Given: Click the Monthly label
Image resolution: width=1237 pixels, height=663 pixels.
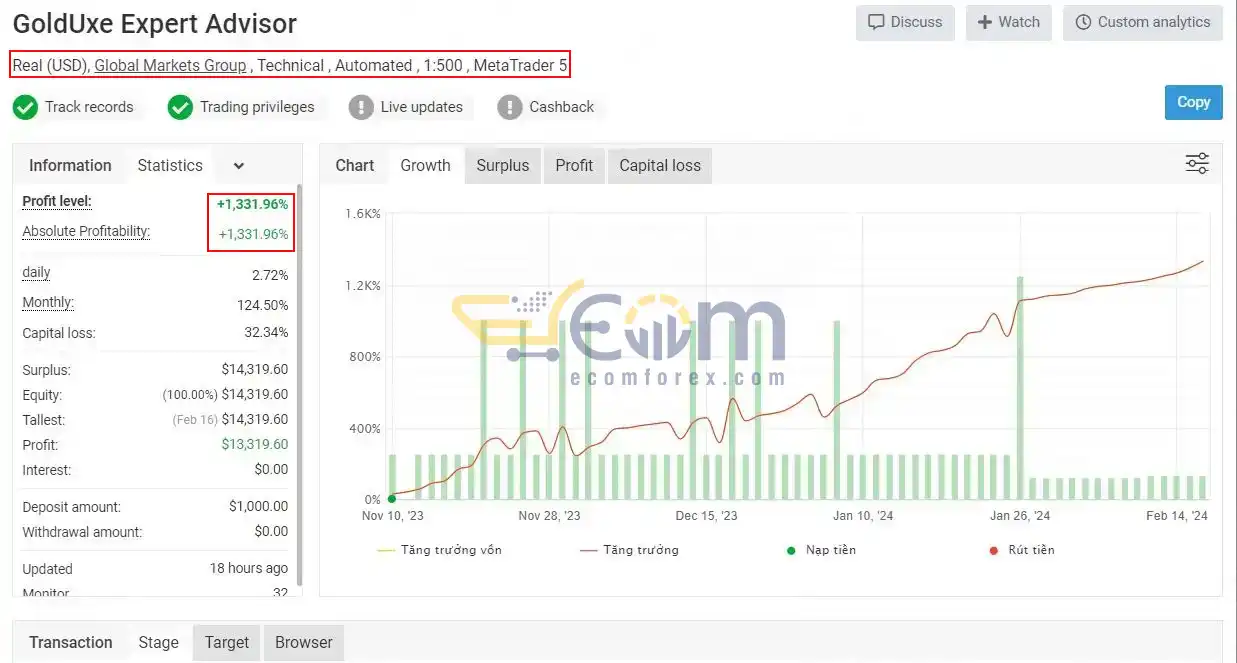Looking at the screenshot, I should click(48, 303).
